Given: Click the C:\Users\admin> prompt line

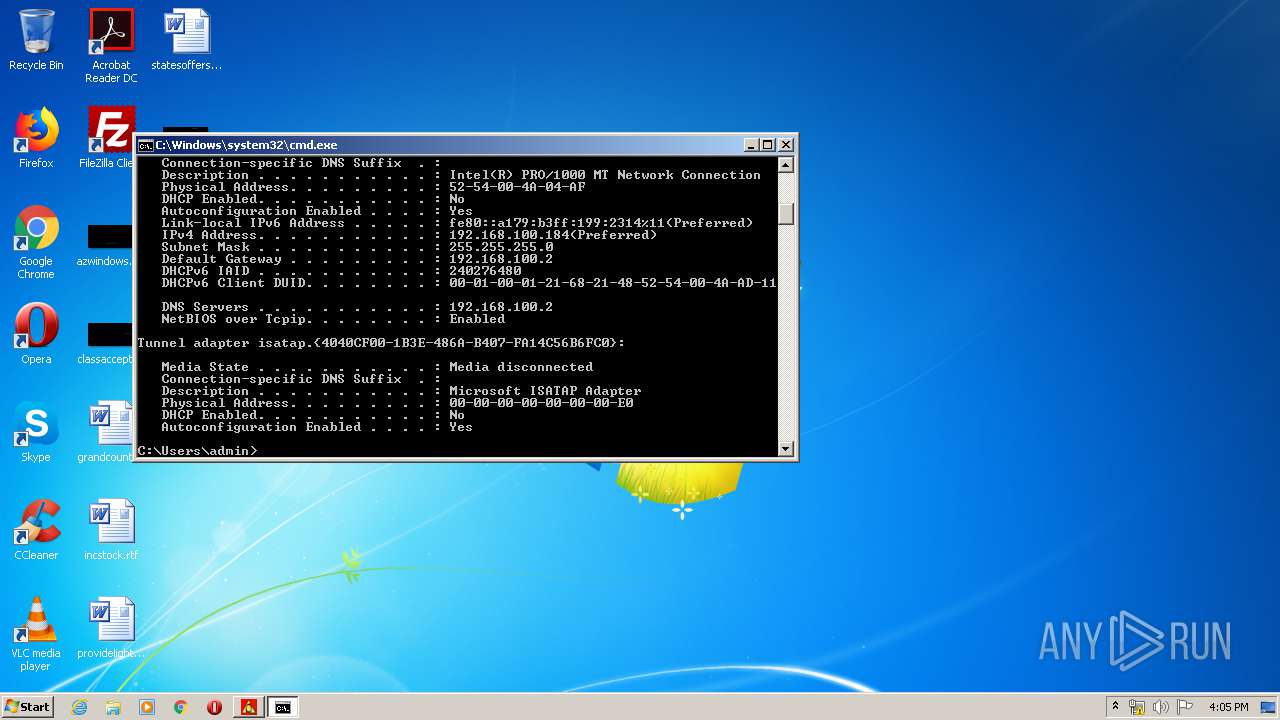Looking at the screenshot, I should 197,451.
